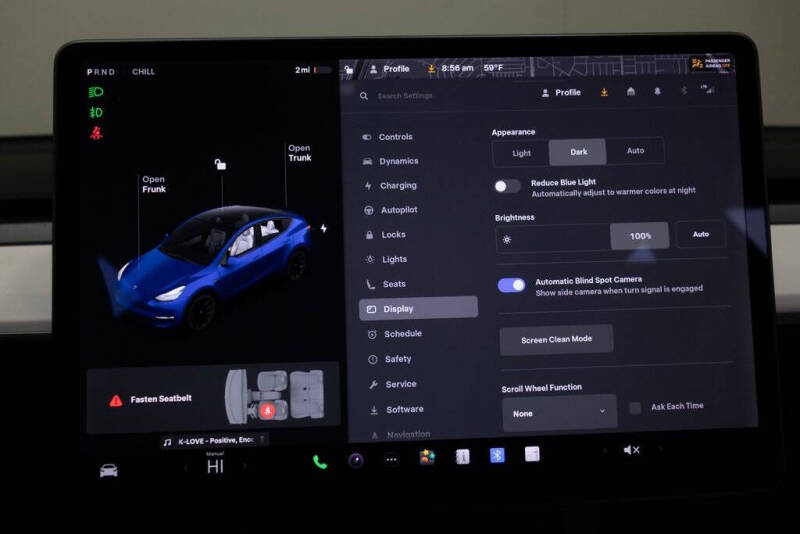Viewport: 800px width, 534px height.
Task: Tap Open Trunk
Action: (x=299, y=153)
